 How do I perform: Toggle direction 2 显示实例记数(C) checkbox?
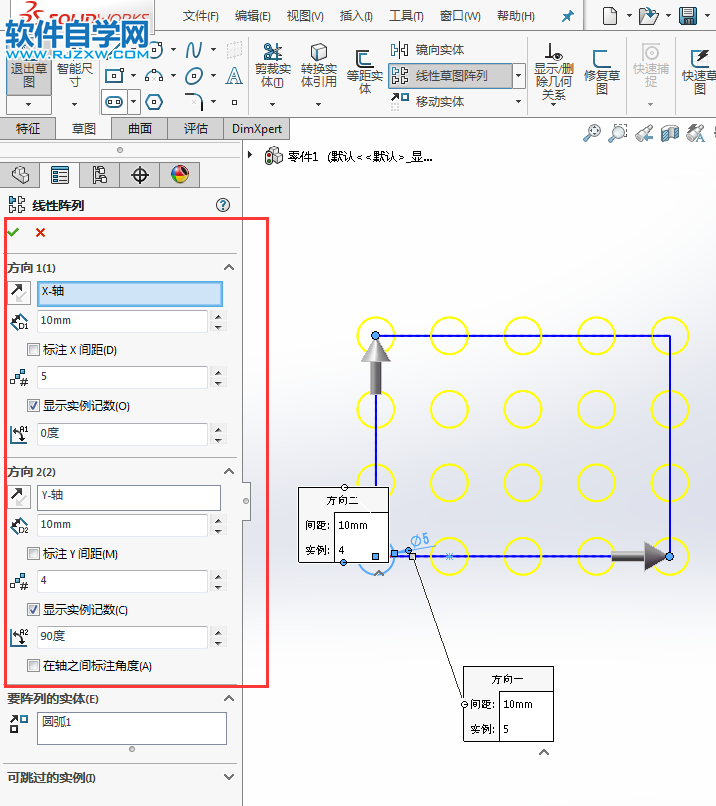coord(33,610)
